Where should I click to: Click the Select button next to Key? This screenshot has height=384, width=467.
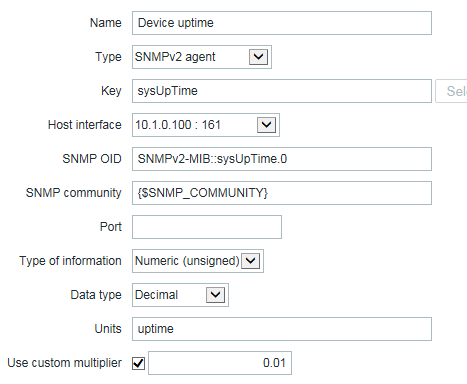coord(451,91)
